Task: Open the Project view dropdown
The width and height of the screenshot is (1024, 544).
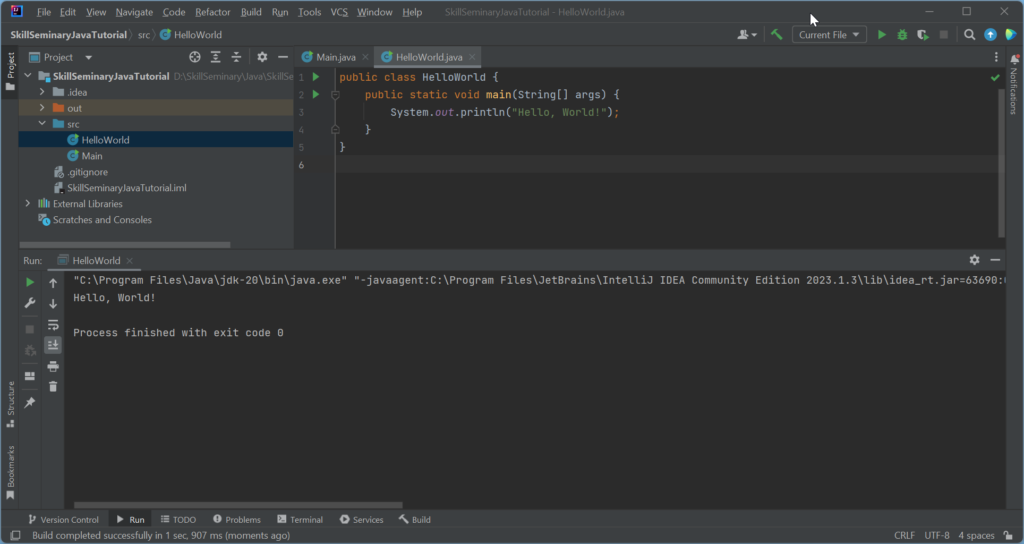Action: (61, 57)
